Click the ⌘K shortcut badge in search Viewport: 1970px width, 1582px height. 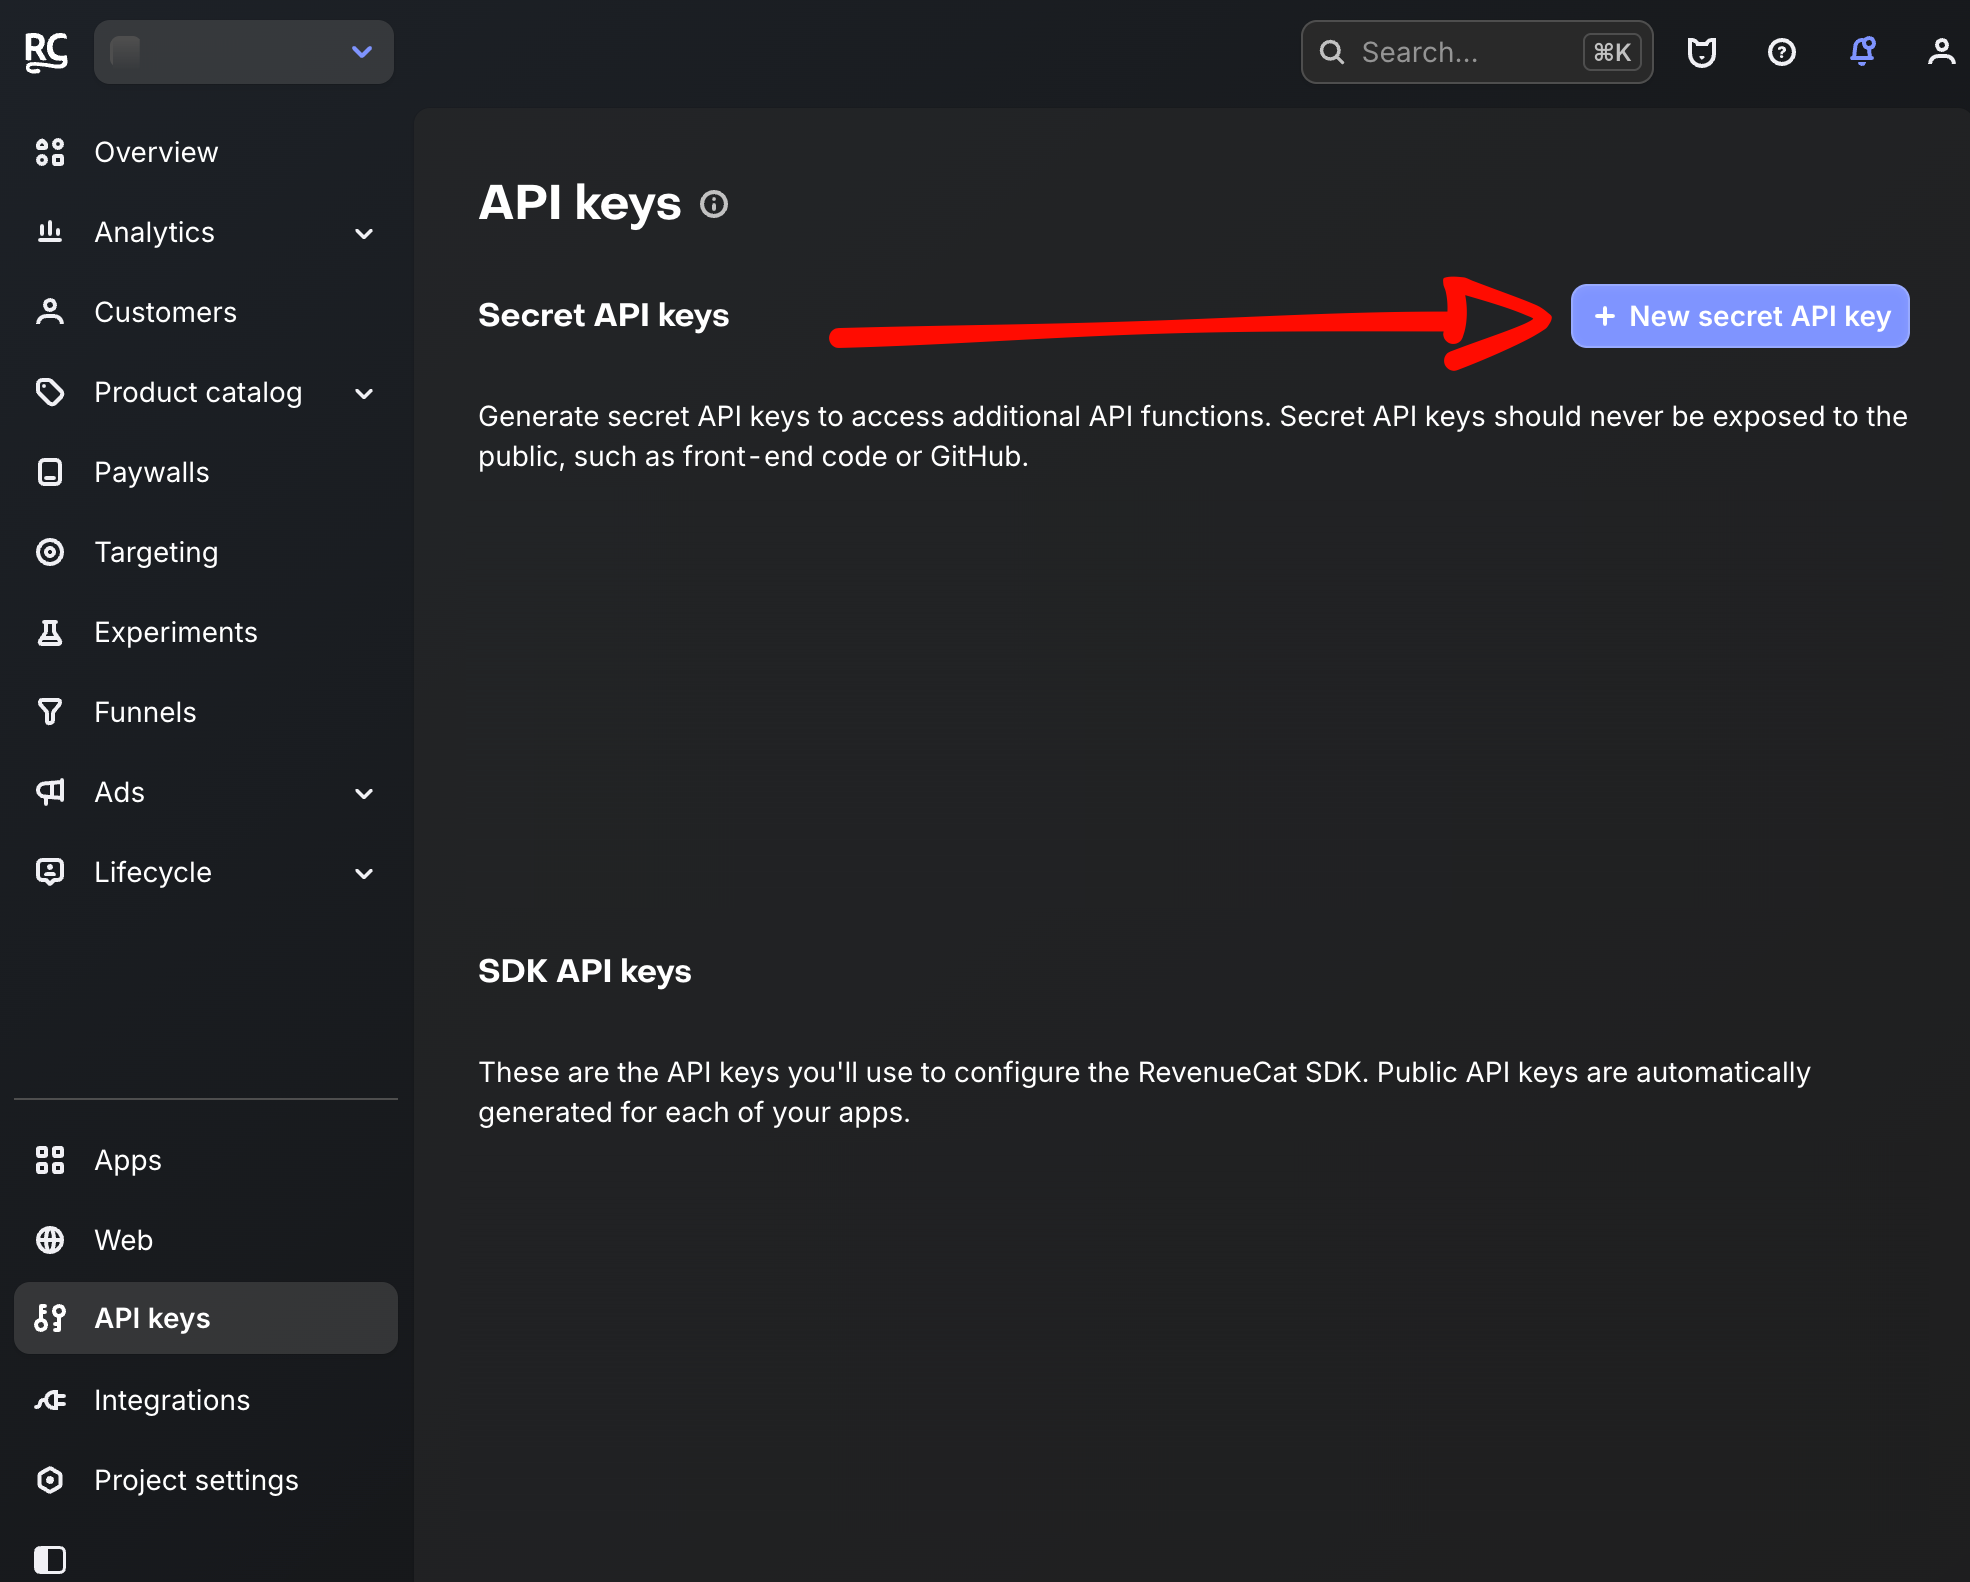(x=1612, y=52)
